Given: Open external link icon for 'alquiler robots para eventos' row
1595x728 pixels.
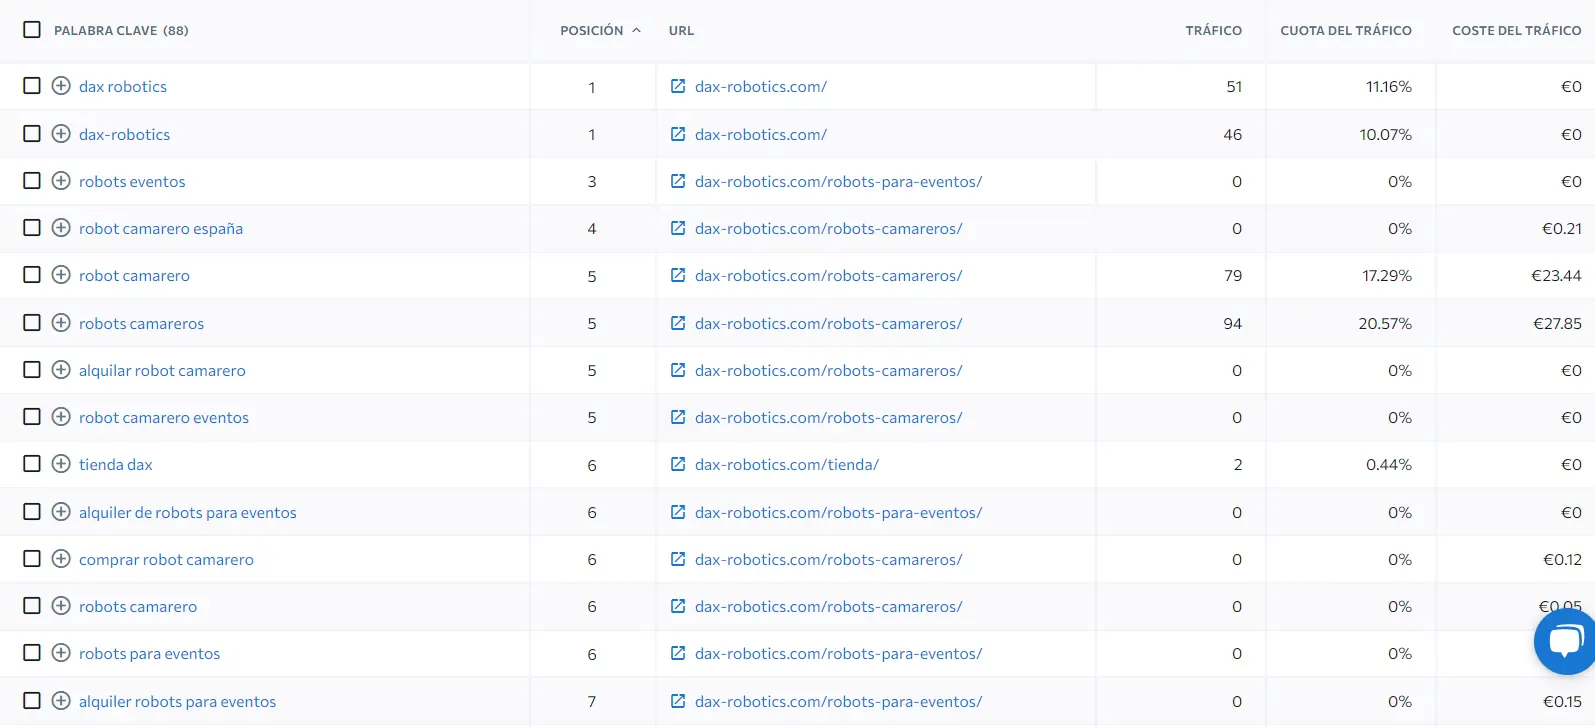Looking at the screenshot, I should [x=678, y=701].
